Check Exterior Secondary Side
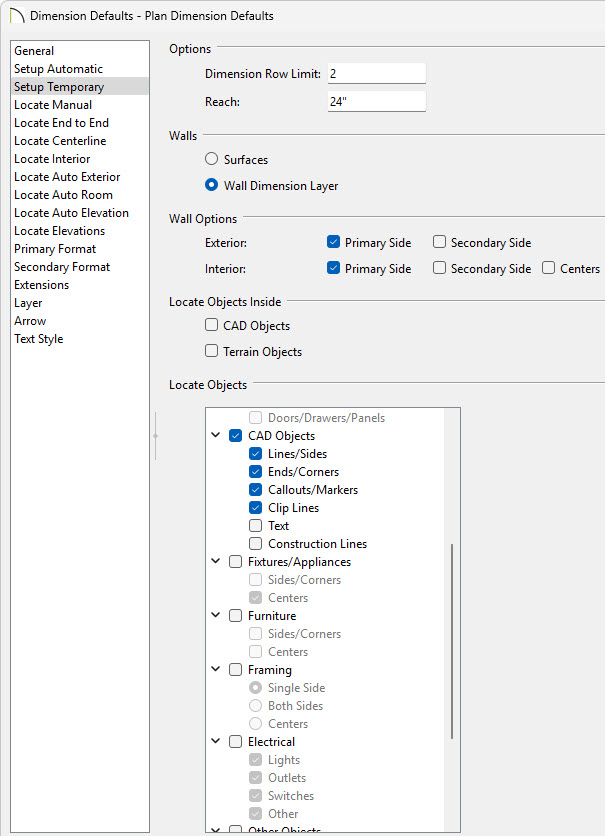Screen dimensions: 605x836 click(x=439, y=242)
